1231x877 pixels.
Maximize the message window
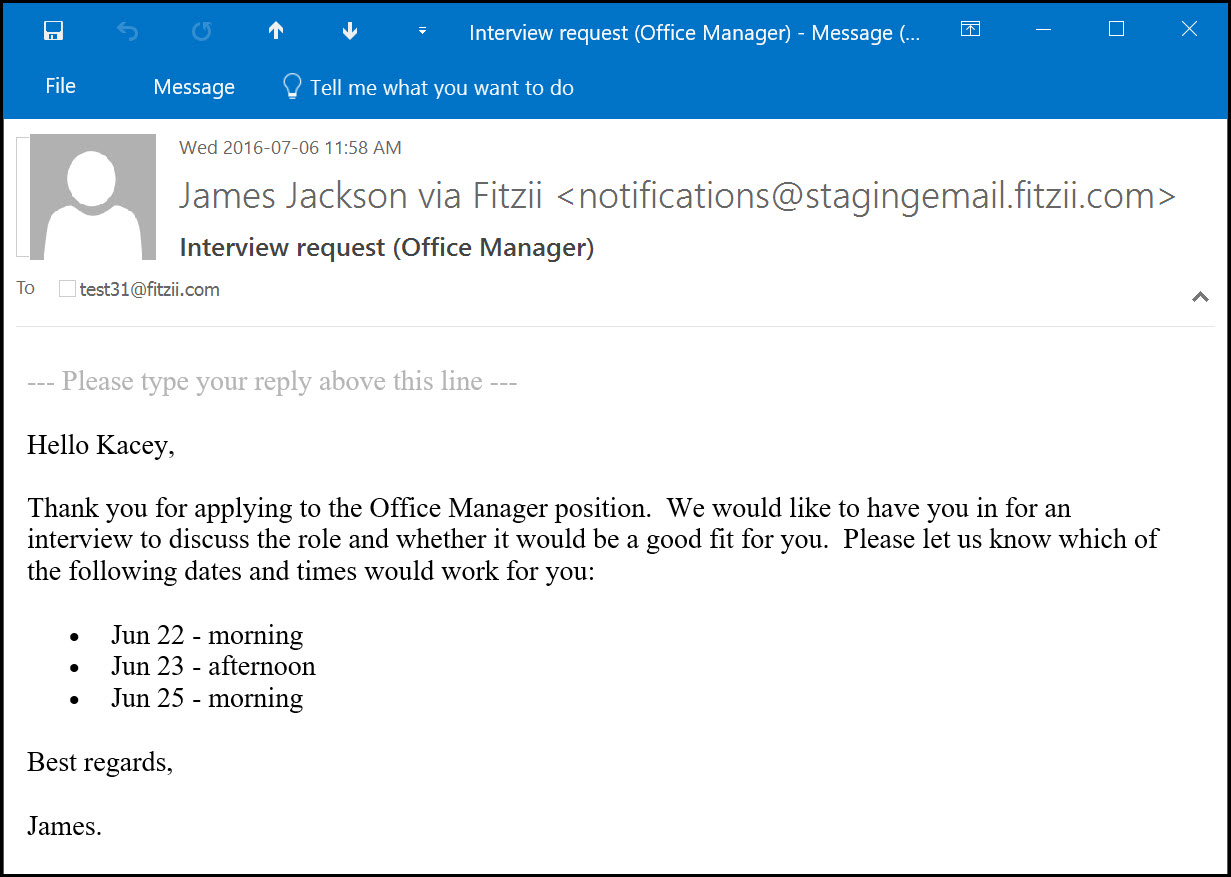click(1117, 30)
